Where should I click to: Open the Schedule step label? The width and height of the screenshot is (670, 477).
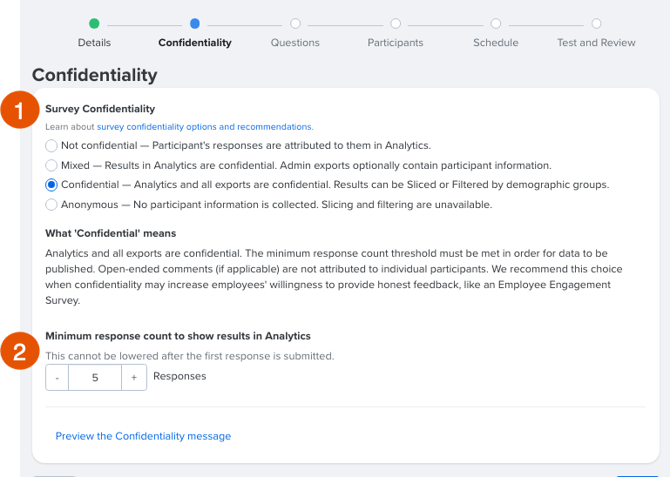pos(496,43)
